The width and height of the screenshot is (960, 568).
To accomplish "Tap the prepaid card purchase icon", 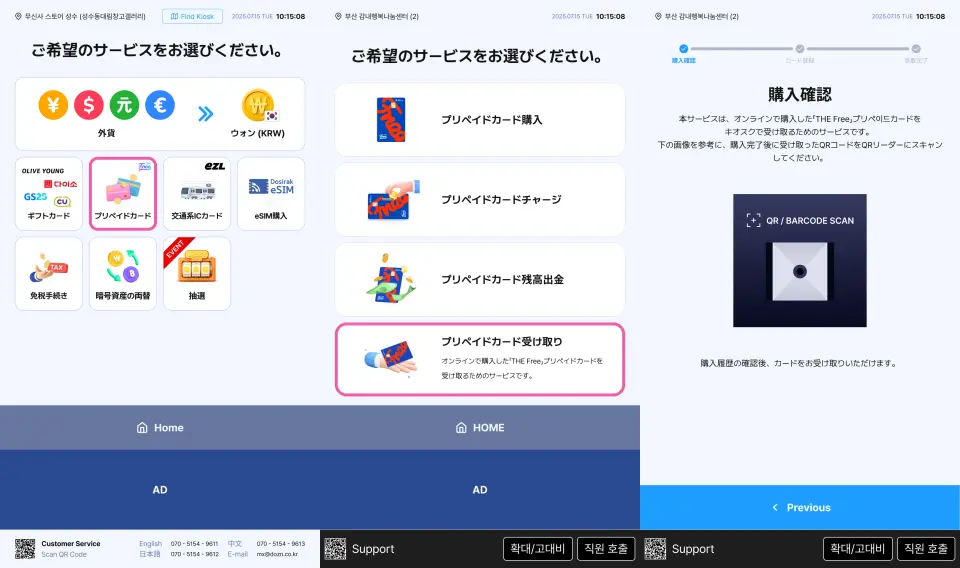I will click(391, 120).
